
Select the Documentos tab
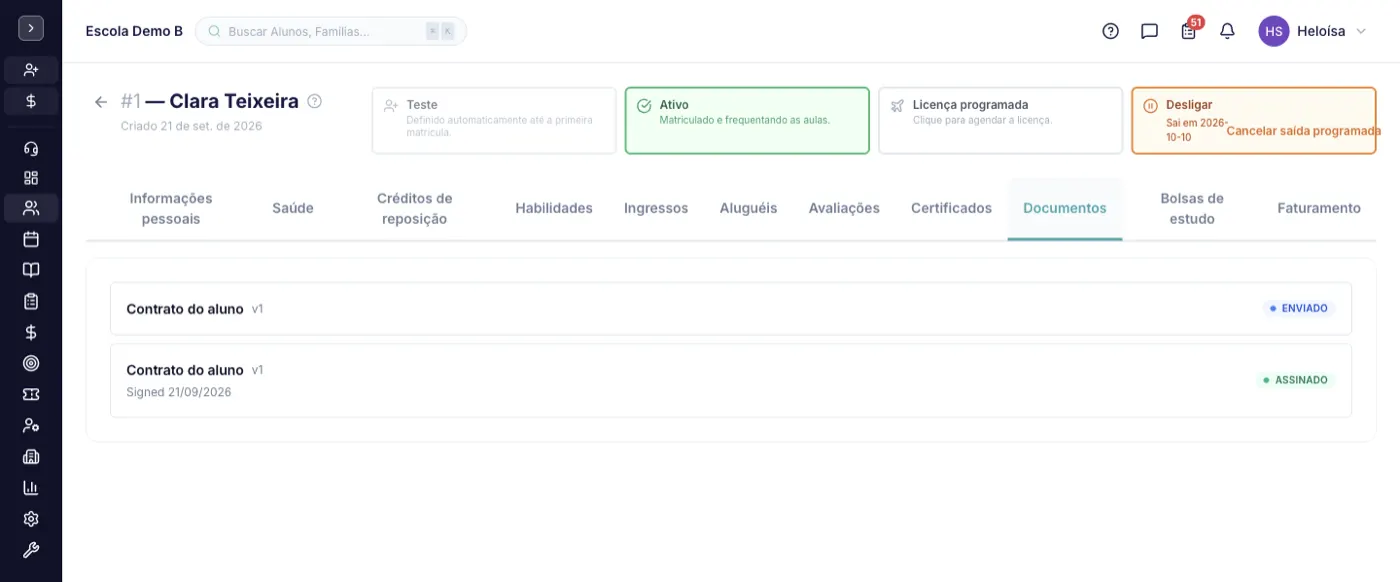click(x=1065, y=208)
